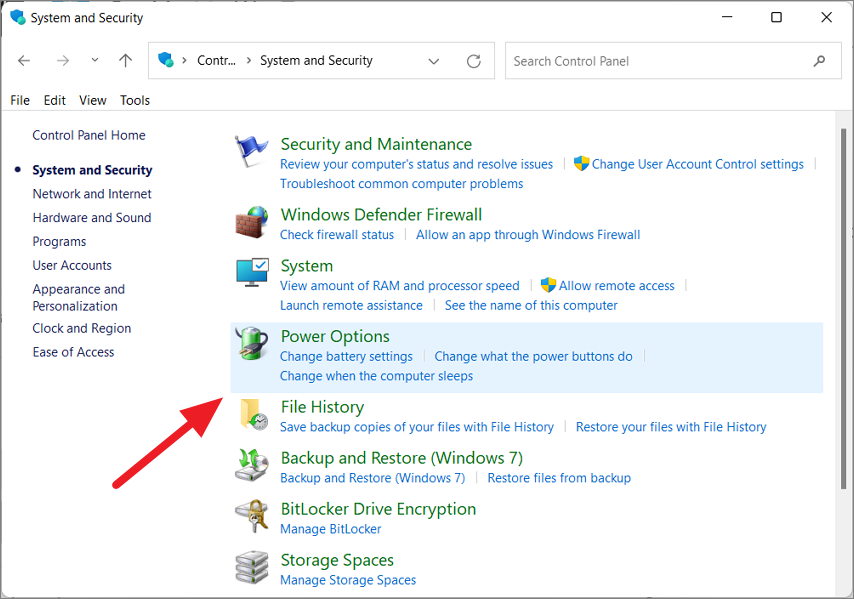Click See the name of this computer
This screenshot has width=854, height=599.
coord(531,305)
